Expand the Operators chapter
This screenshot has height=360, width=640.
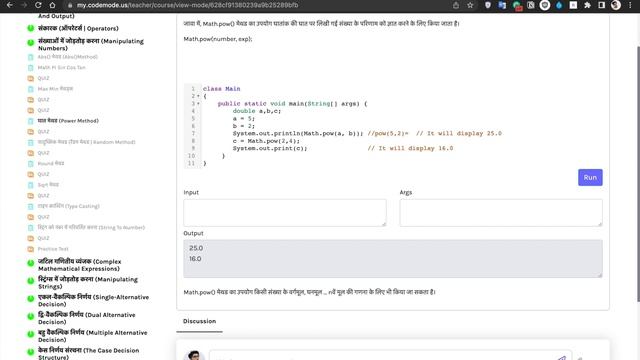(x=78, y=28)
